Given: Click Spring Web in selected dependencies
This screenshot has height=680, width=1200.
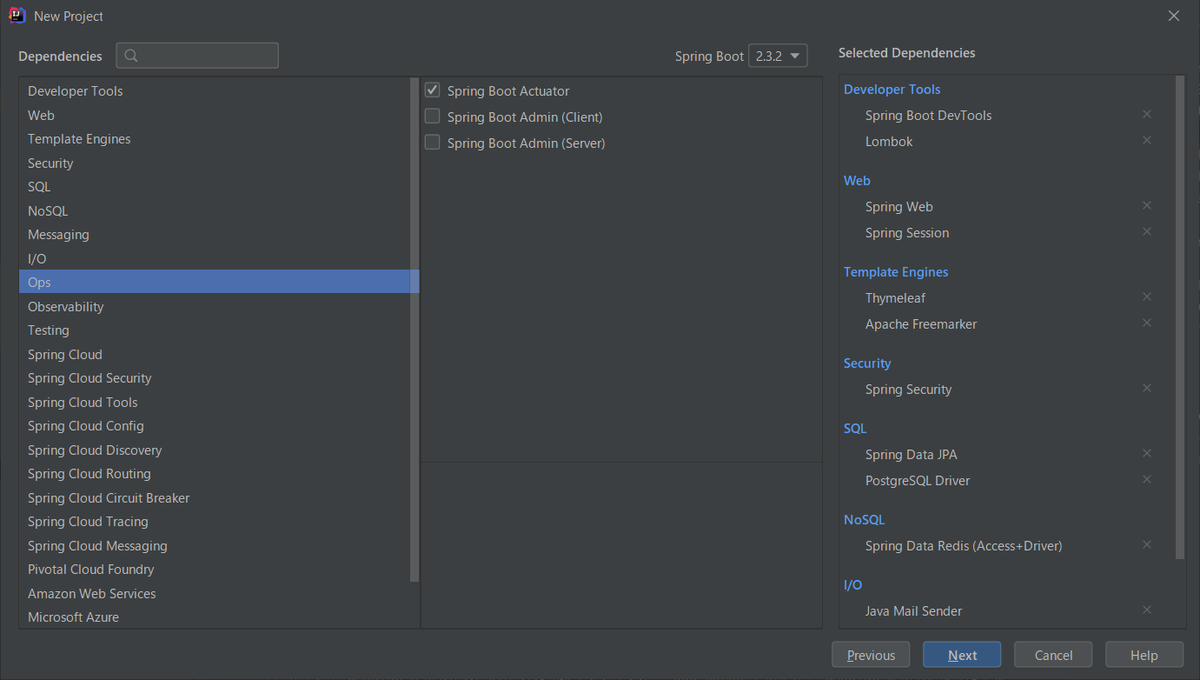Looking at the screenshot, I should tap(899, 206).
